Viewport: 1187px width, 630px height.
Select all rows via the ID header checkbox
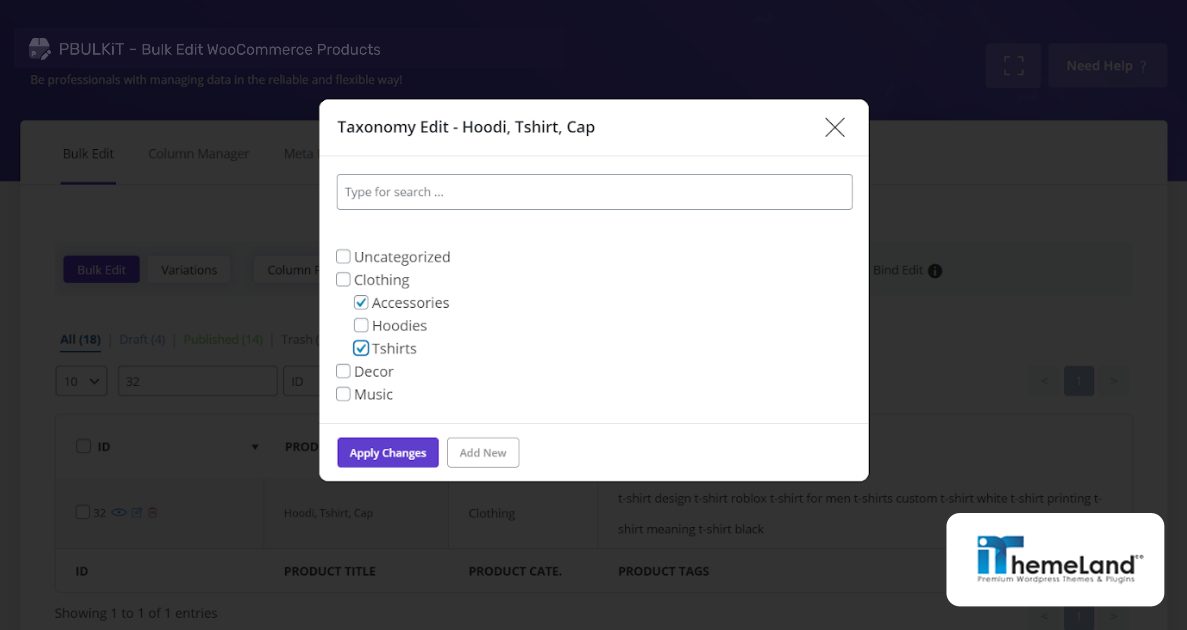(x=84, y=445)
